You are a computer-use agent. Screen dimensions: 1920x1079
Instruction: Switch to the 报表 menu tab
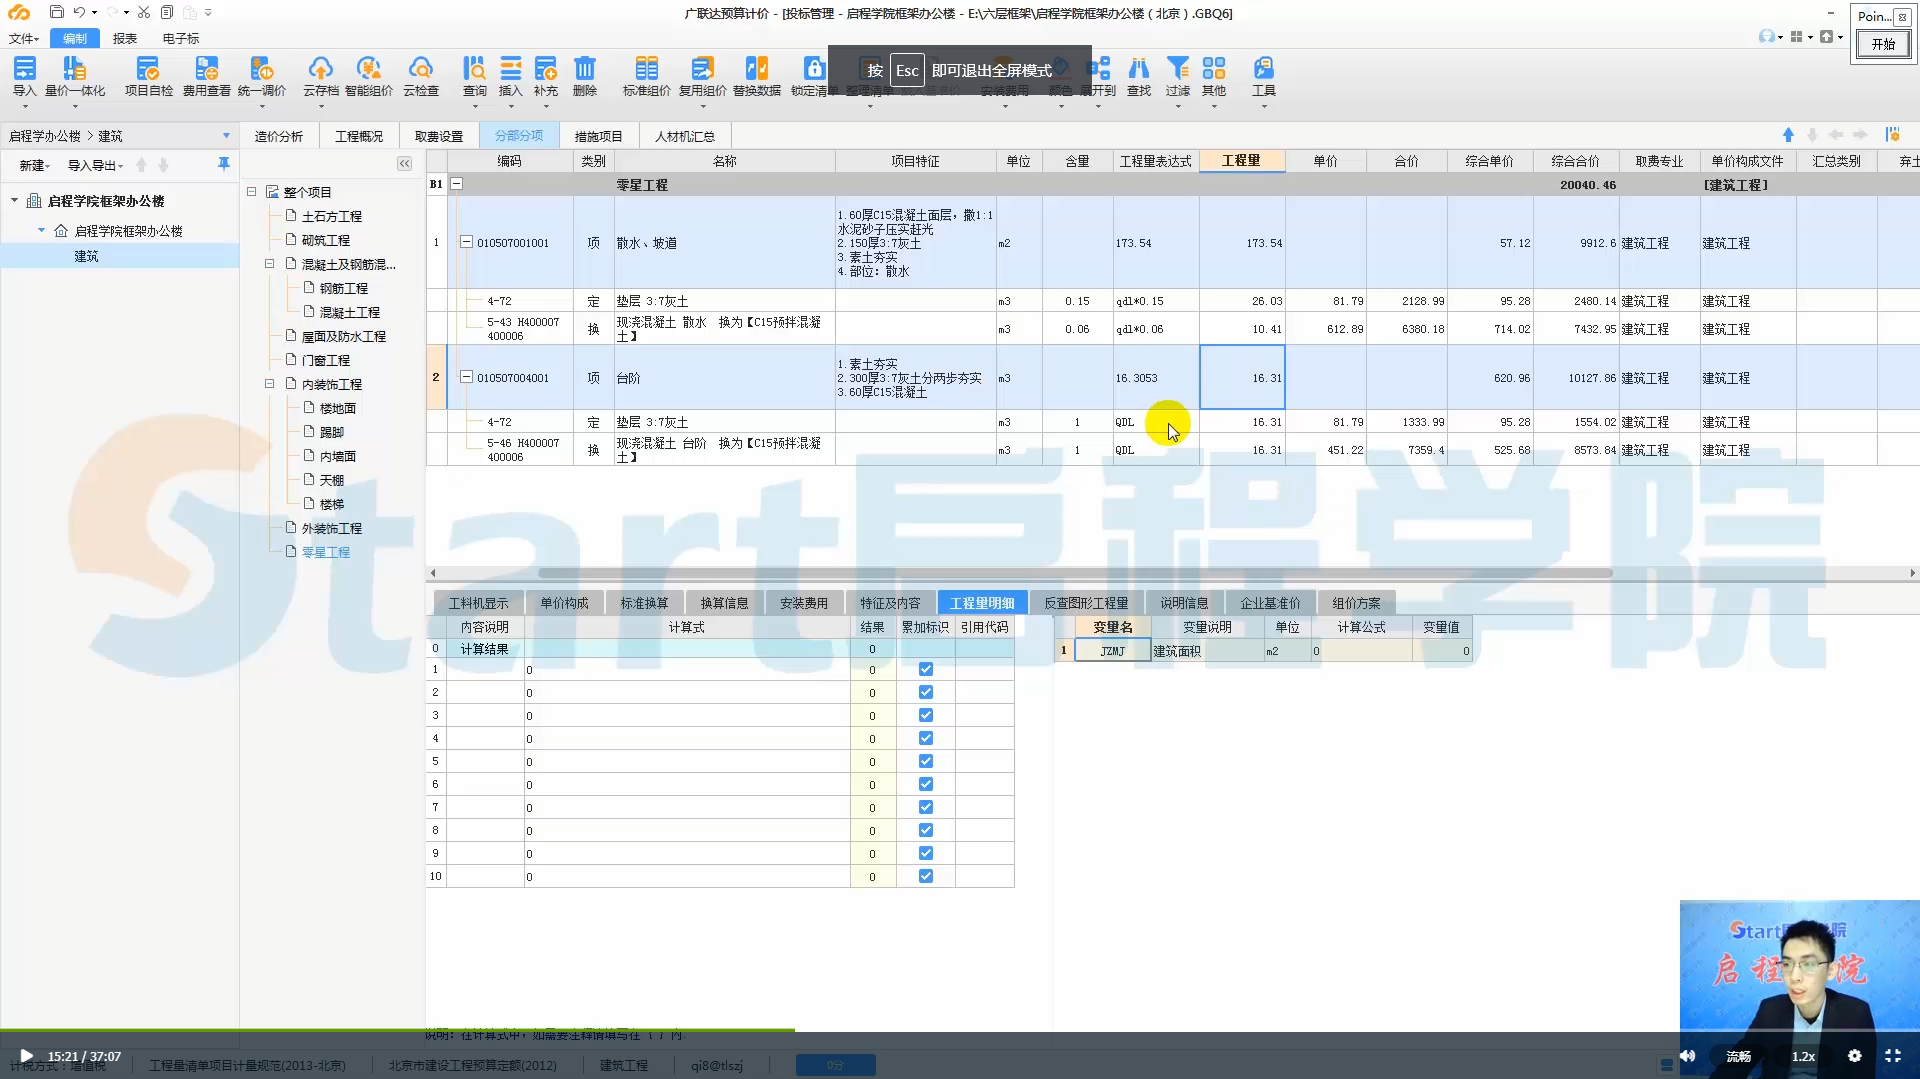point(125,38)
